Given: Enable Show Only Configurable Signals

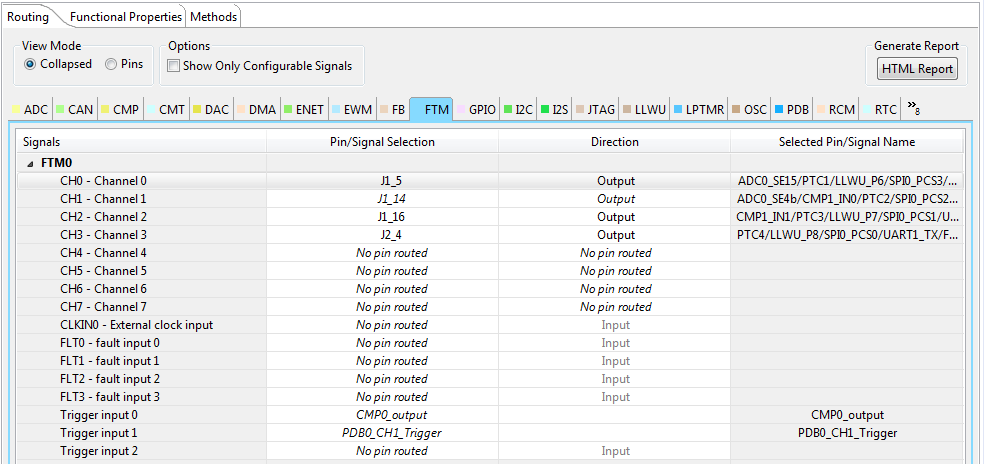Looking at the screenshot, I should 260,66.
